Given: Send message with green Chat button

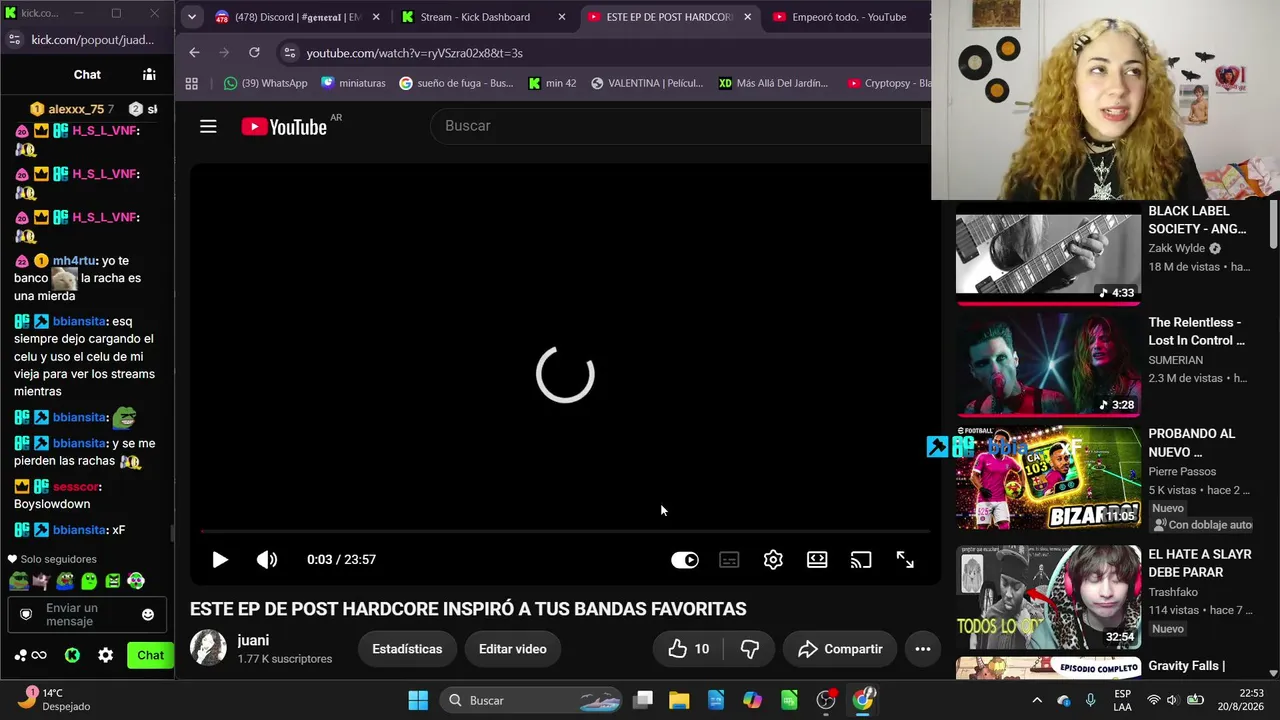Looking at the screenshot, I should (x=150, y=656).
